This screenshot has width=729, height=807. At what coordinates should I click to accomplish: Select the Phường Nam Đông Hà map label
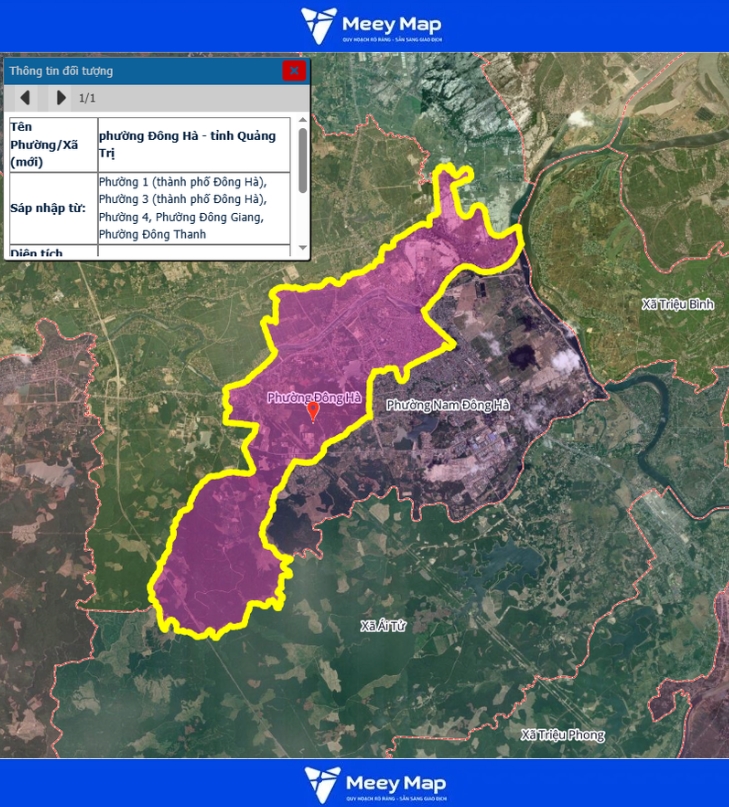(x=447, y=405)
